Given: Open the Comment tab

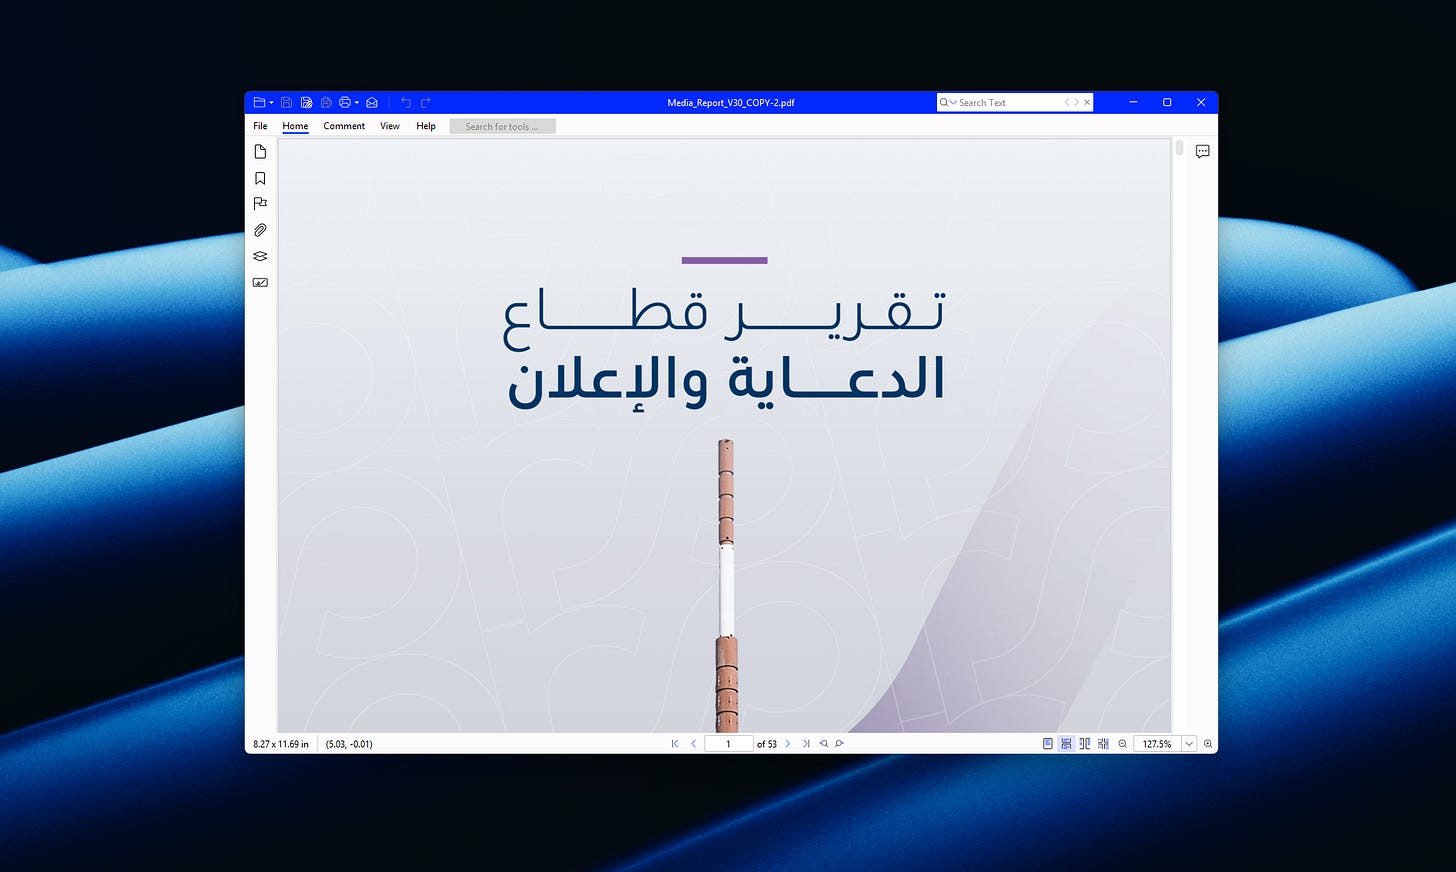Looking at the screenshot, I should pyautogui.click(x=344, y=126).
